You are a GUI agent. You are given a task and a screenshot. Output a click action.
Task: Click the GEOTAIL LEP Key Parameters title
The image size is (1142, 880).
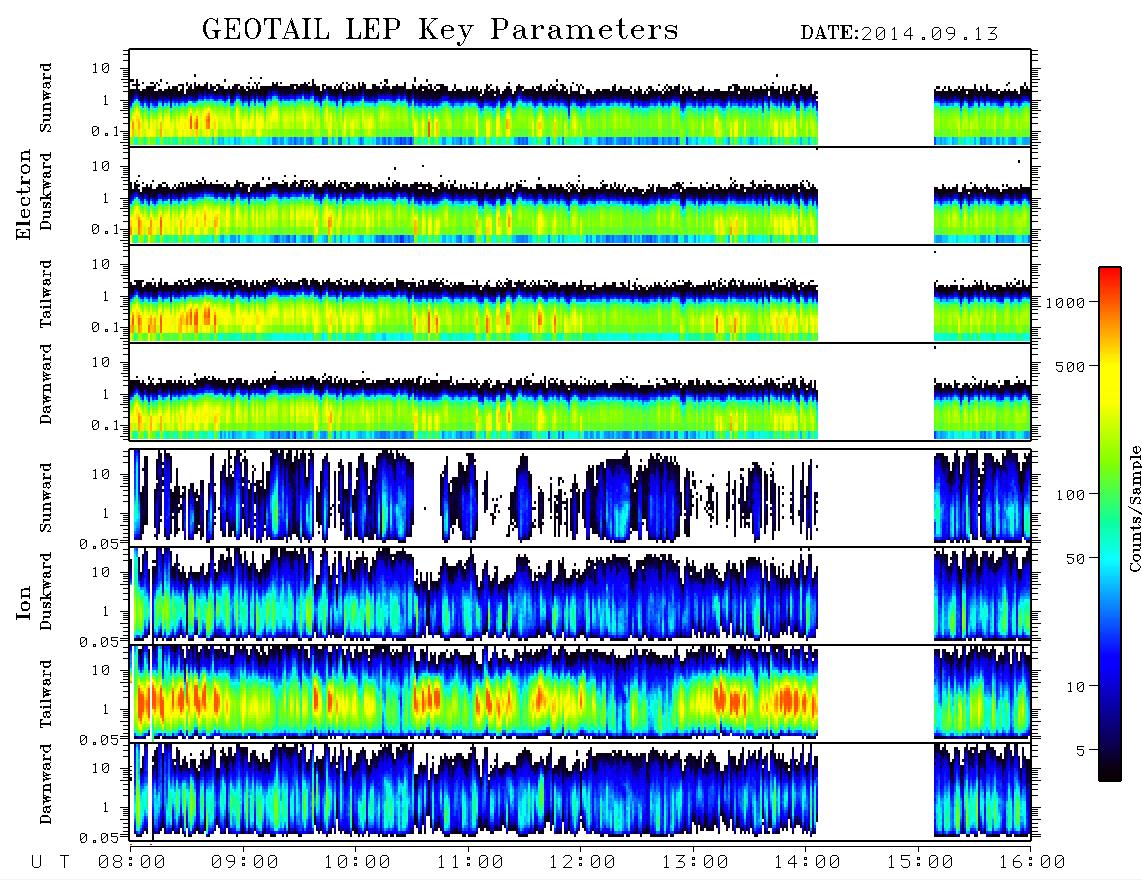pos(440,31)
